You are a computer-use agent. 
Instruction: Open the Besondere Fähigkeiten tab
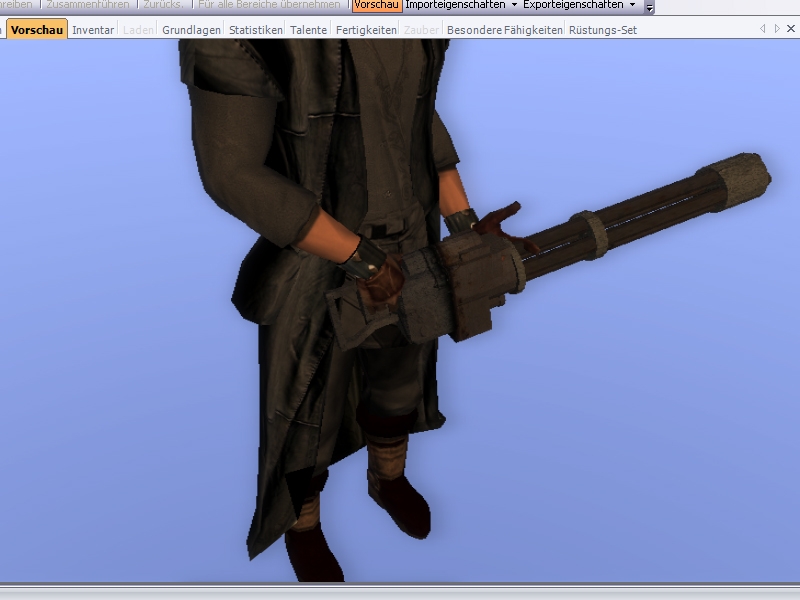coord(504,30)
